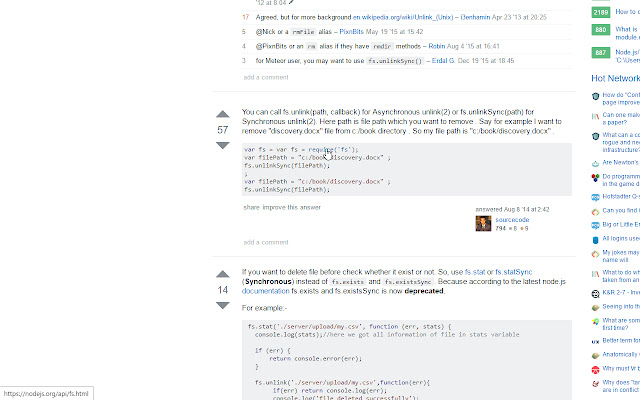This screenshot has width=640, height=400.
Task: Open the sourcecode username link
Action: (x=514, y=219)
